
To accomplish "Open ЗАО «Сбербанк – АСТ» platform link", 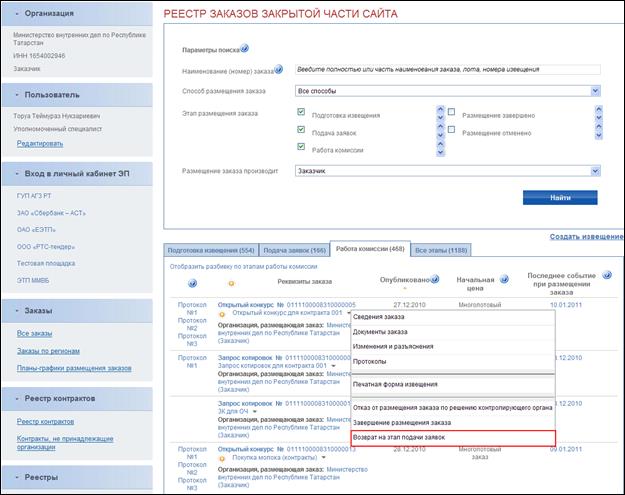I will (51, 213).
